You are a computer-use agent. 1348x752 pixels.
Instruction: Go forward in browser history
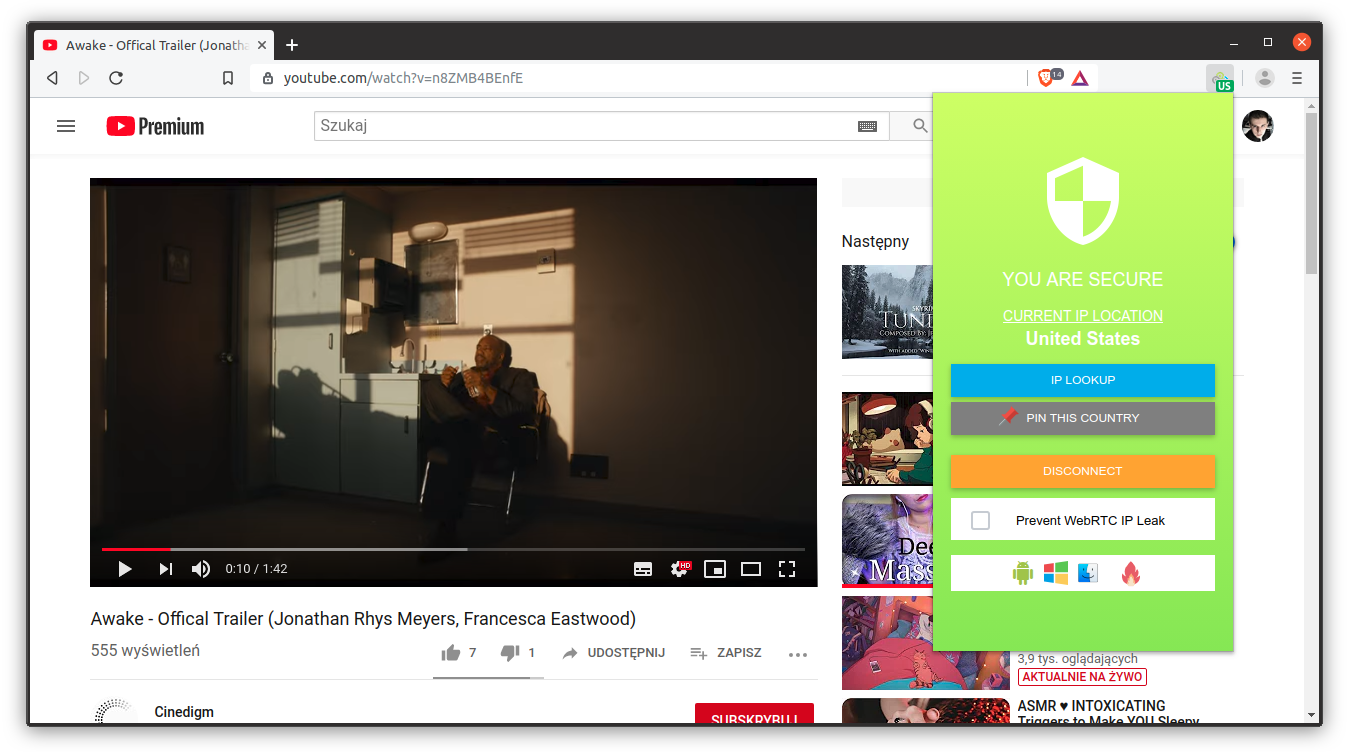click(x=84, y=78)
